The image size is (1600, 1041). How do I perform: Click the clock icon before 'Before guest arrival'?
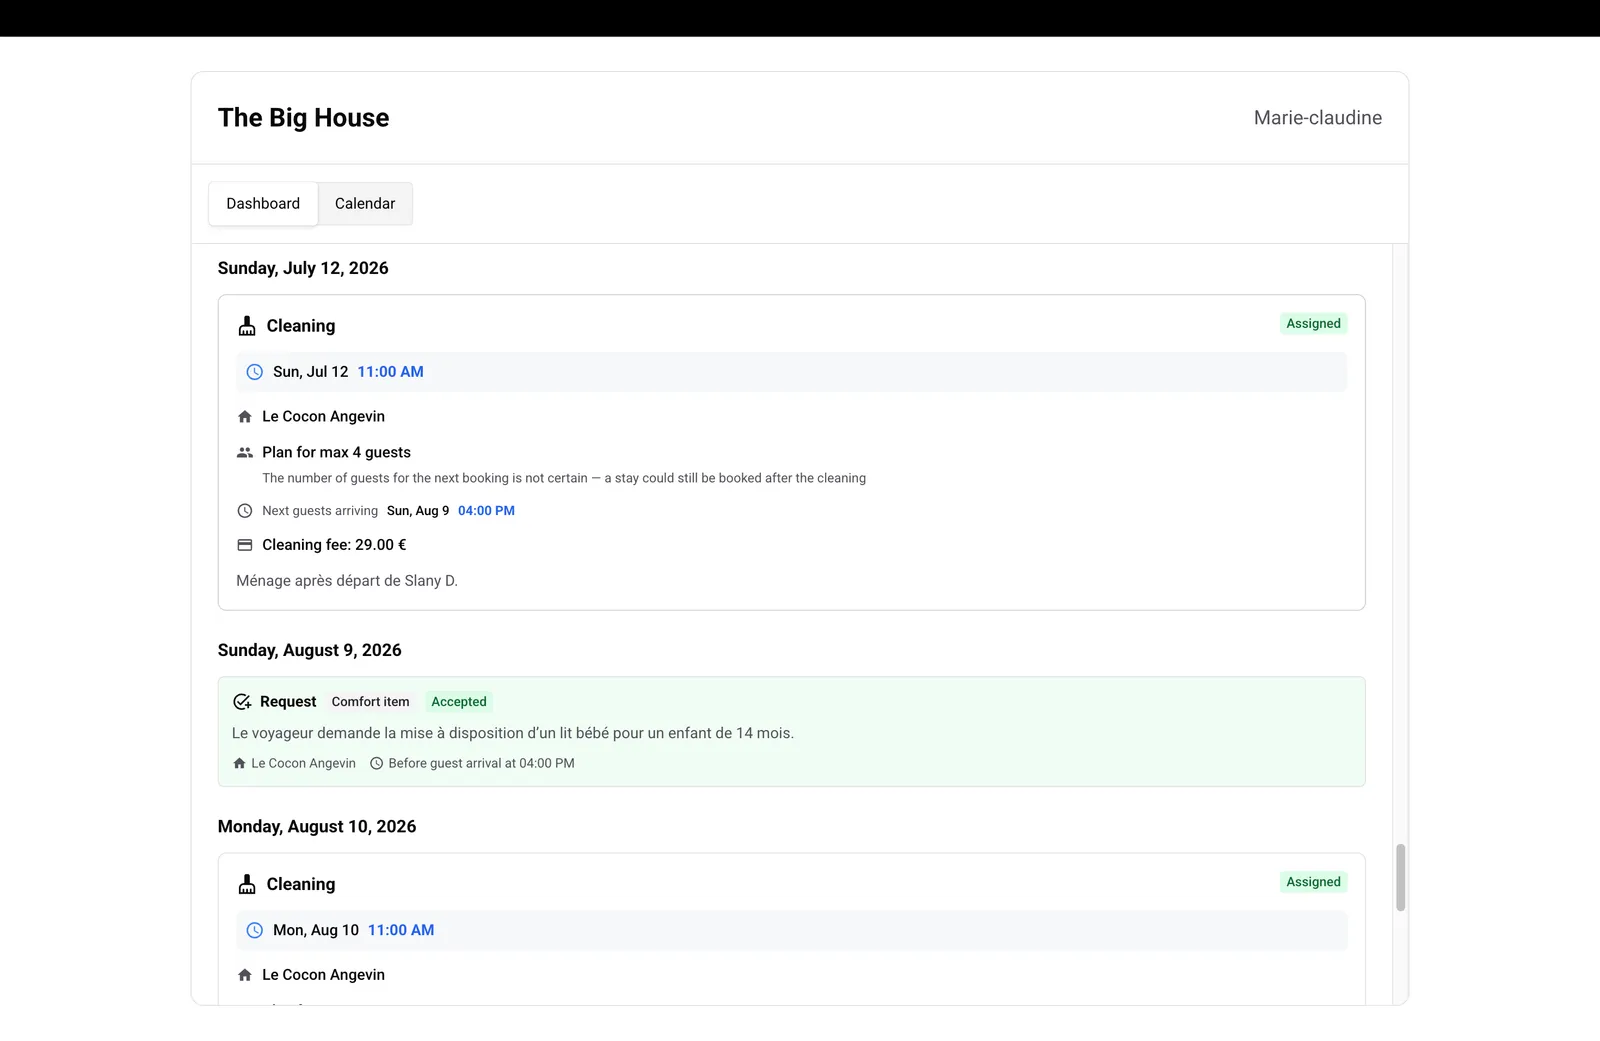click(377, 763)
